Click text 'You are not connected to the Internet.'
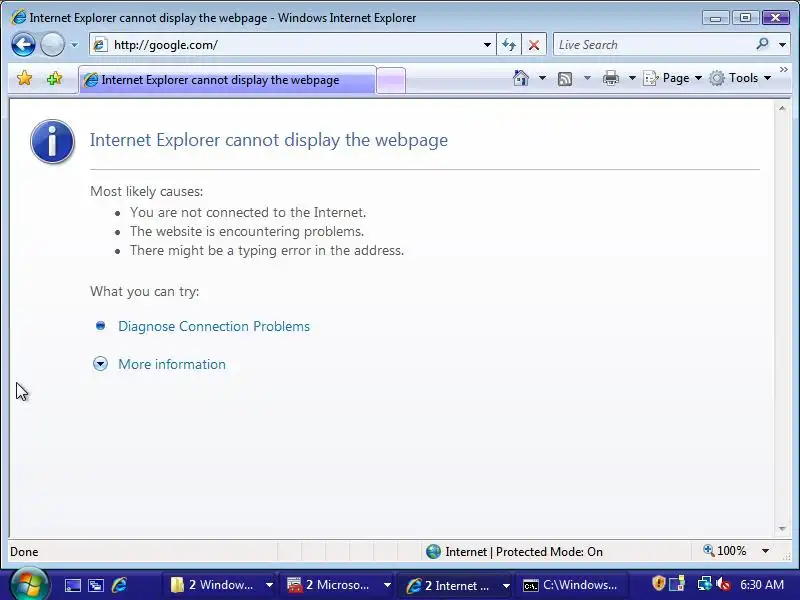This screenshot has width=800, height=600. click(248, 212)
